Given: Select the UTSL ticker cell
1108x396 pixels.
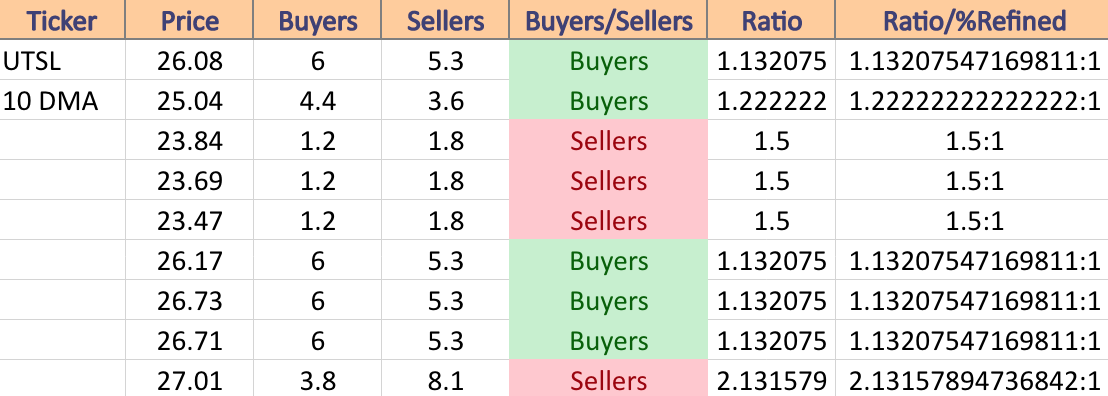Looking at the screenshot, I should point(63,60).
